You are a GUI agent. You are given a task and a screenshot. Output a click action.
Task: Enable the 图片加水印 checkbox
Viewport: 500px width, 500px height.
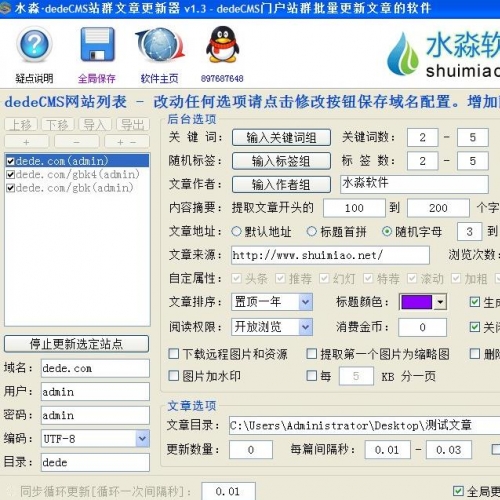174,376
